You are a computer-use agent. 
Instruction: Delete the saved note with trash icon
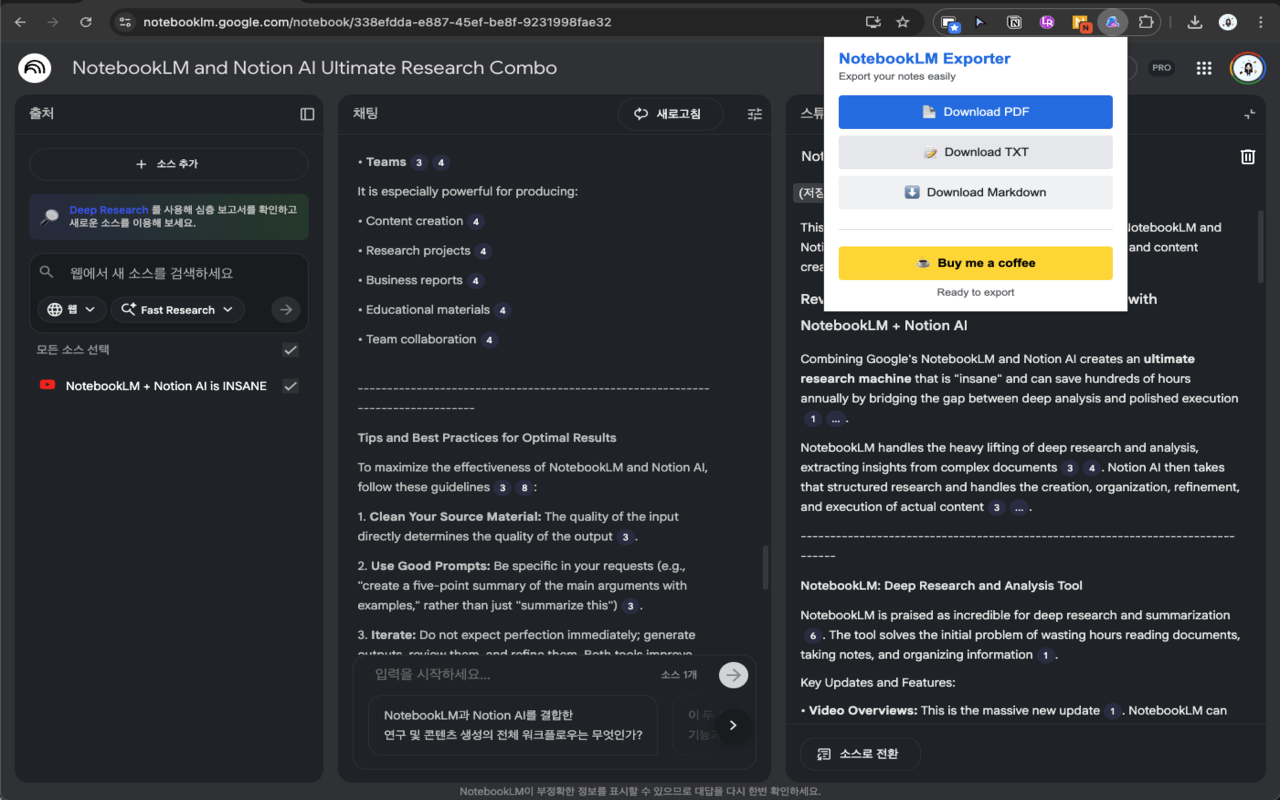(x=1247, y=156)
